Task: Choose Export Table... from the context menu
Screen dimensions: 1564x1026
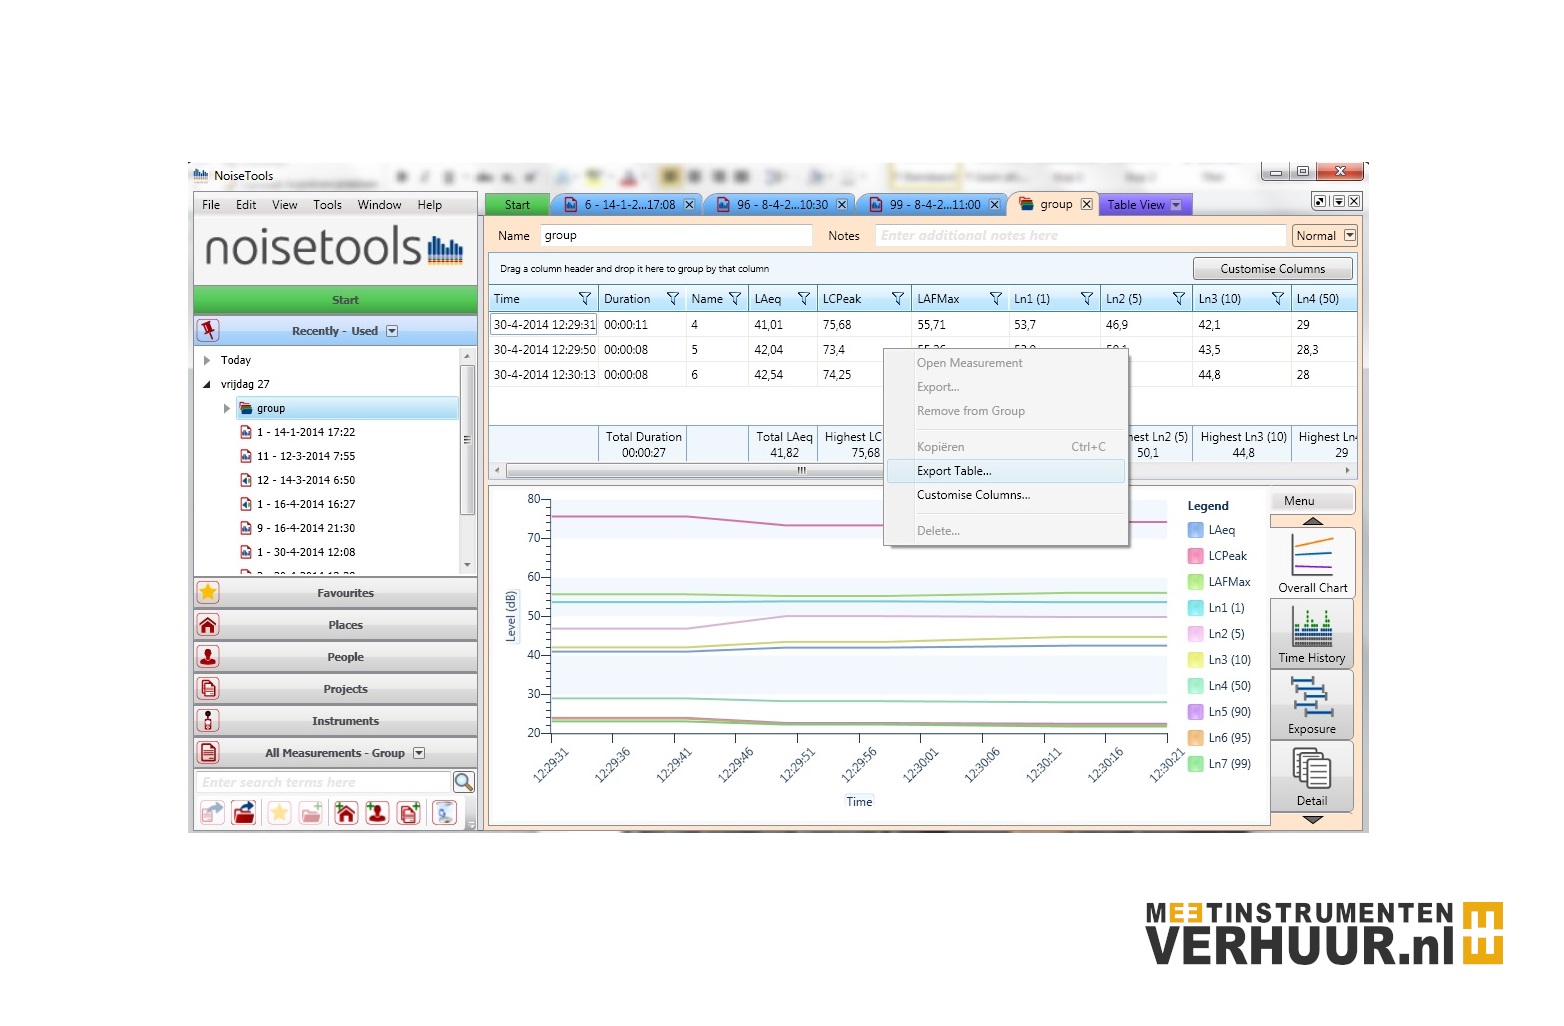Action: point(1006,471)
